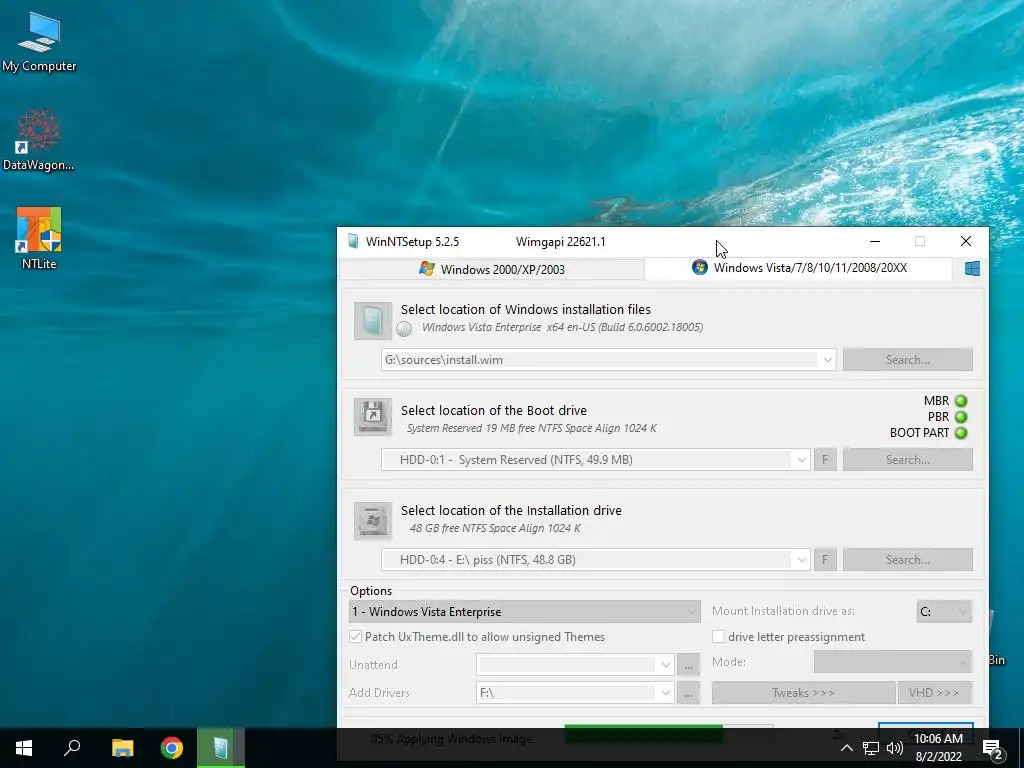Enable drive letter preassignment checkbox
The height and width of the screenshot is (768, 1024).
pyautogui.click(x=718, y=637)
